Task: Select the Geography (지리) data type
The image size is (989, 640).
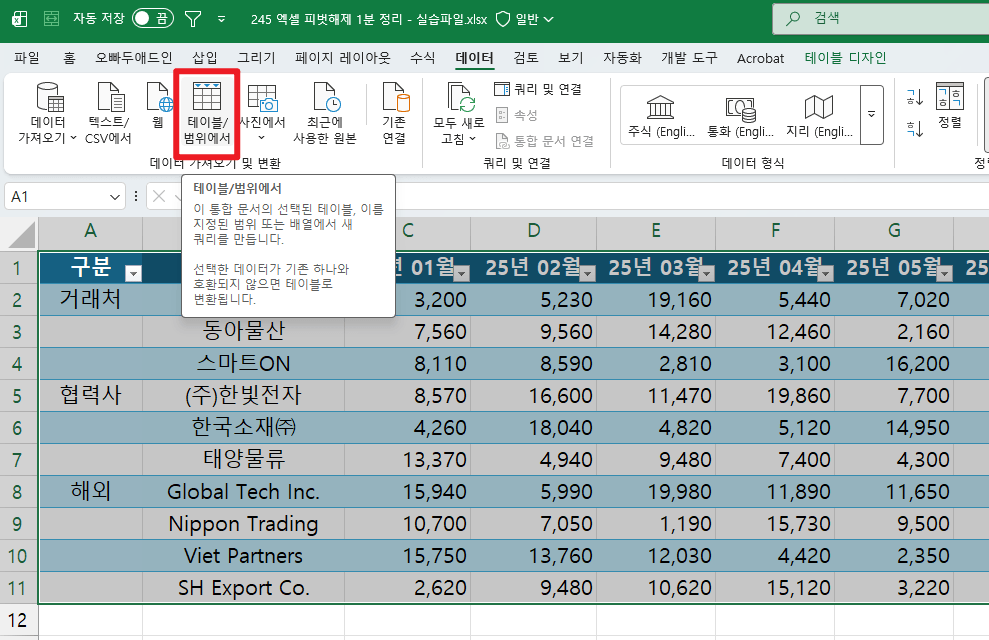Action: coord(819,115)
